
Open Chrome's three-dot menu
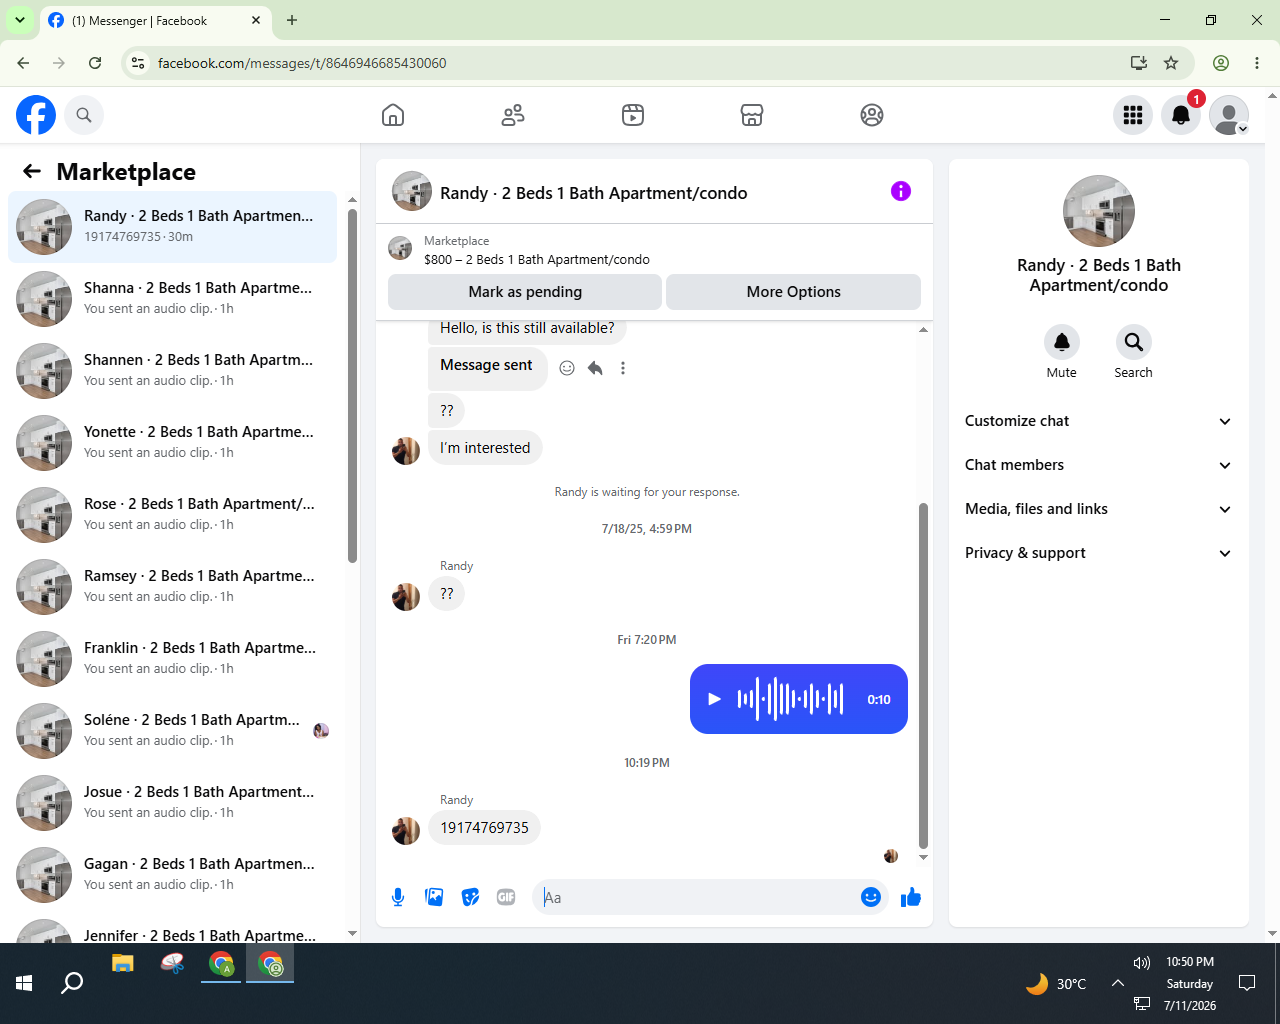pos(1257,63)
